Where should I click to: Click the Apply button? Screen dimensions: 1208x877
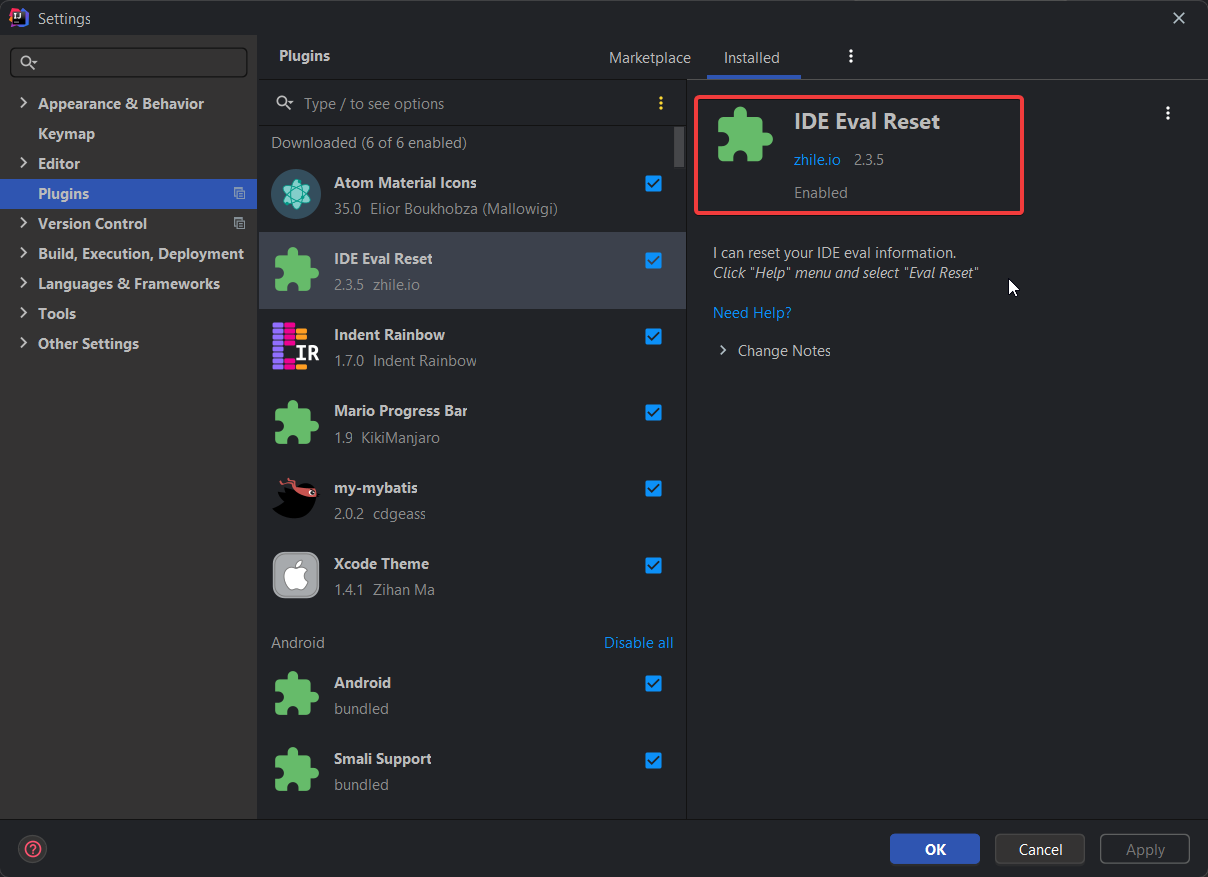point(1145,849)
